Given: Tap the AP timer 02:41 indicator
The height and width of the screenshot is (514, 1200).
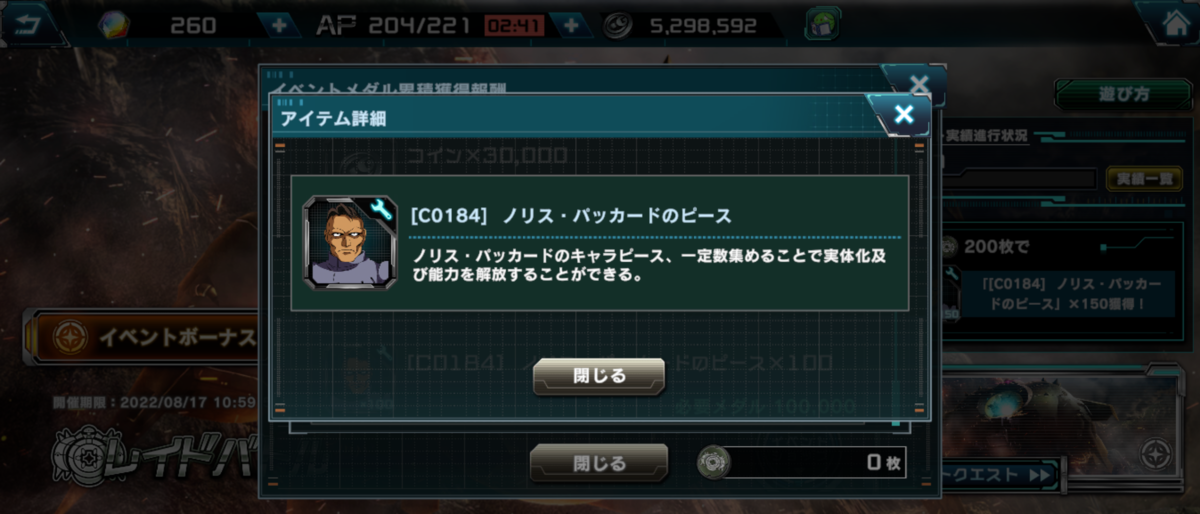Looking at the screenshot, I should [514, 25].
